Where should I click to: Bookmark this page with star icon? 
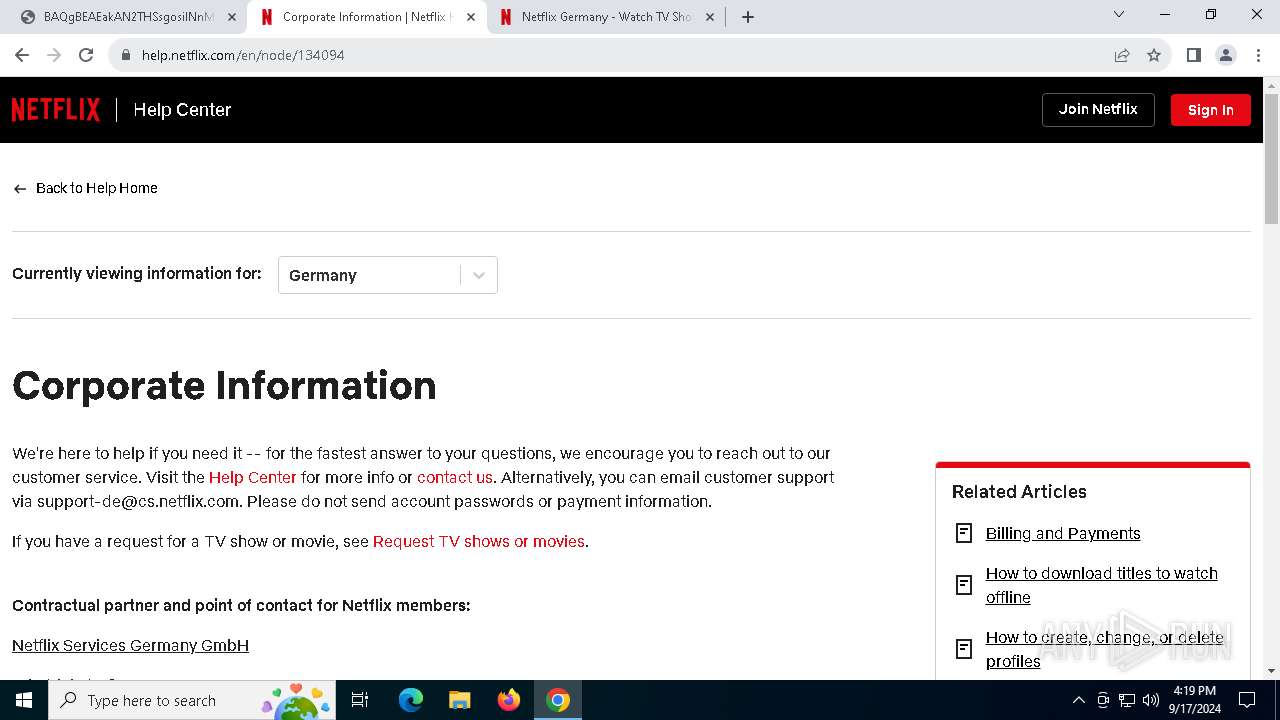pos(1154,55)
